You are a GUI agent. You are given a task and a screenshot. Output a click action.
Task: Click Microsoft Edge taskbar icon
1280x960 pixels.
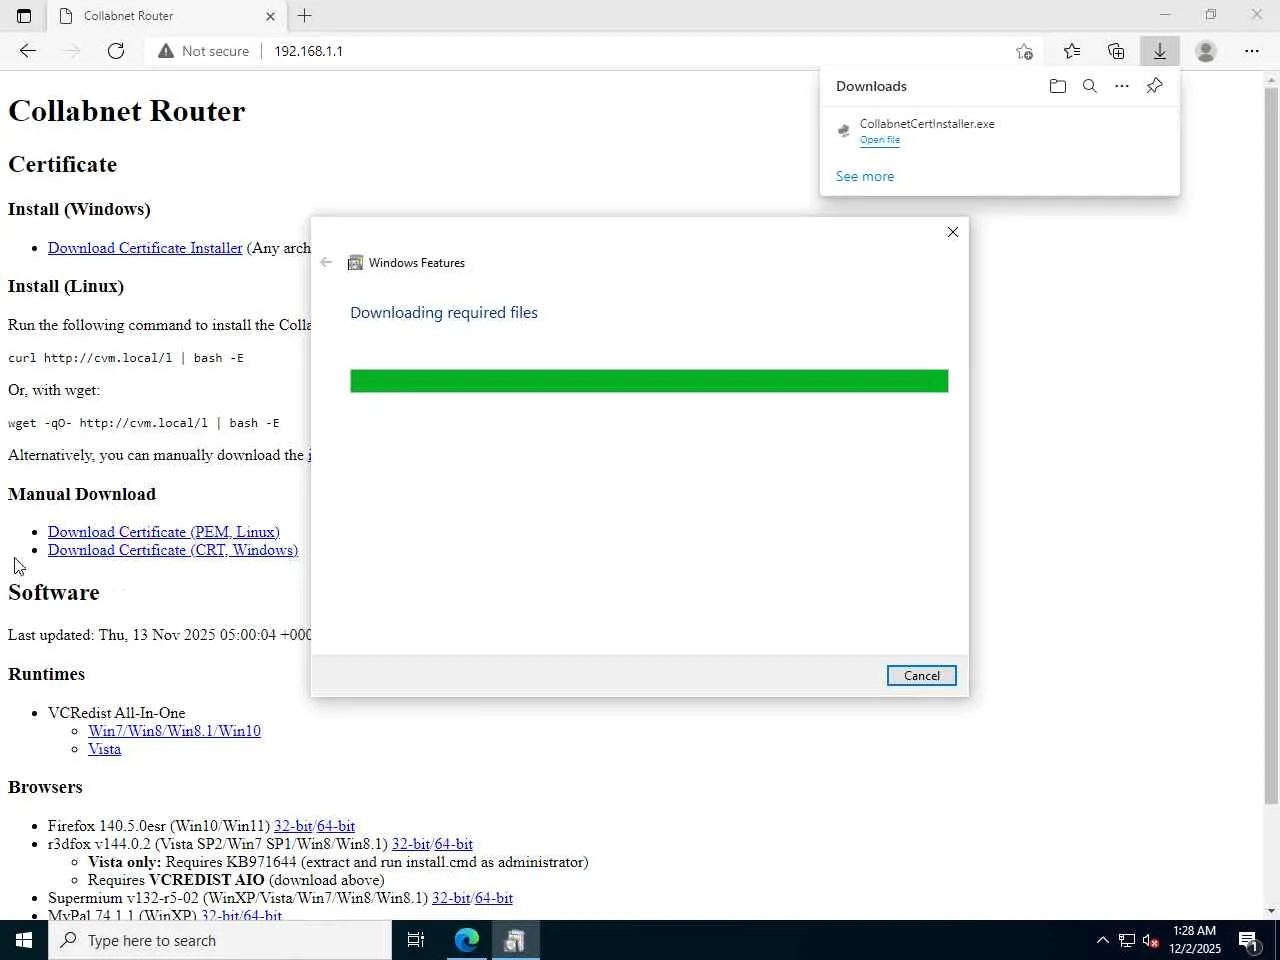click(x=467, y=940)
